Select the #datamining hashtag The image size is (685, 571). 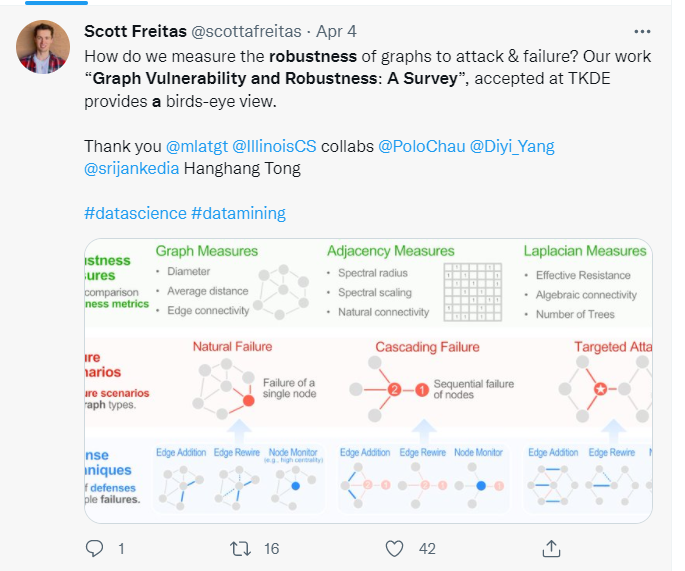[238, 212]
